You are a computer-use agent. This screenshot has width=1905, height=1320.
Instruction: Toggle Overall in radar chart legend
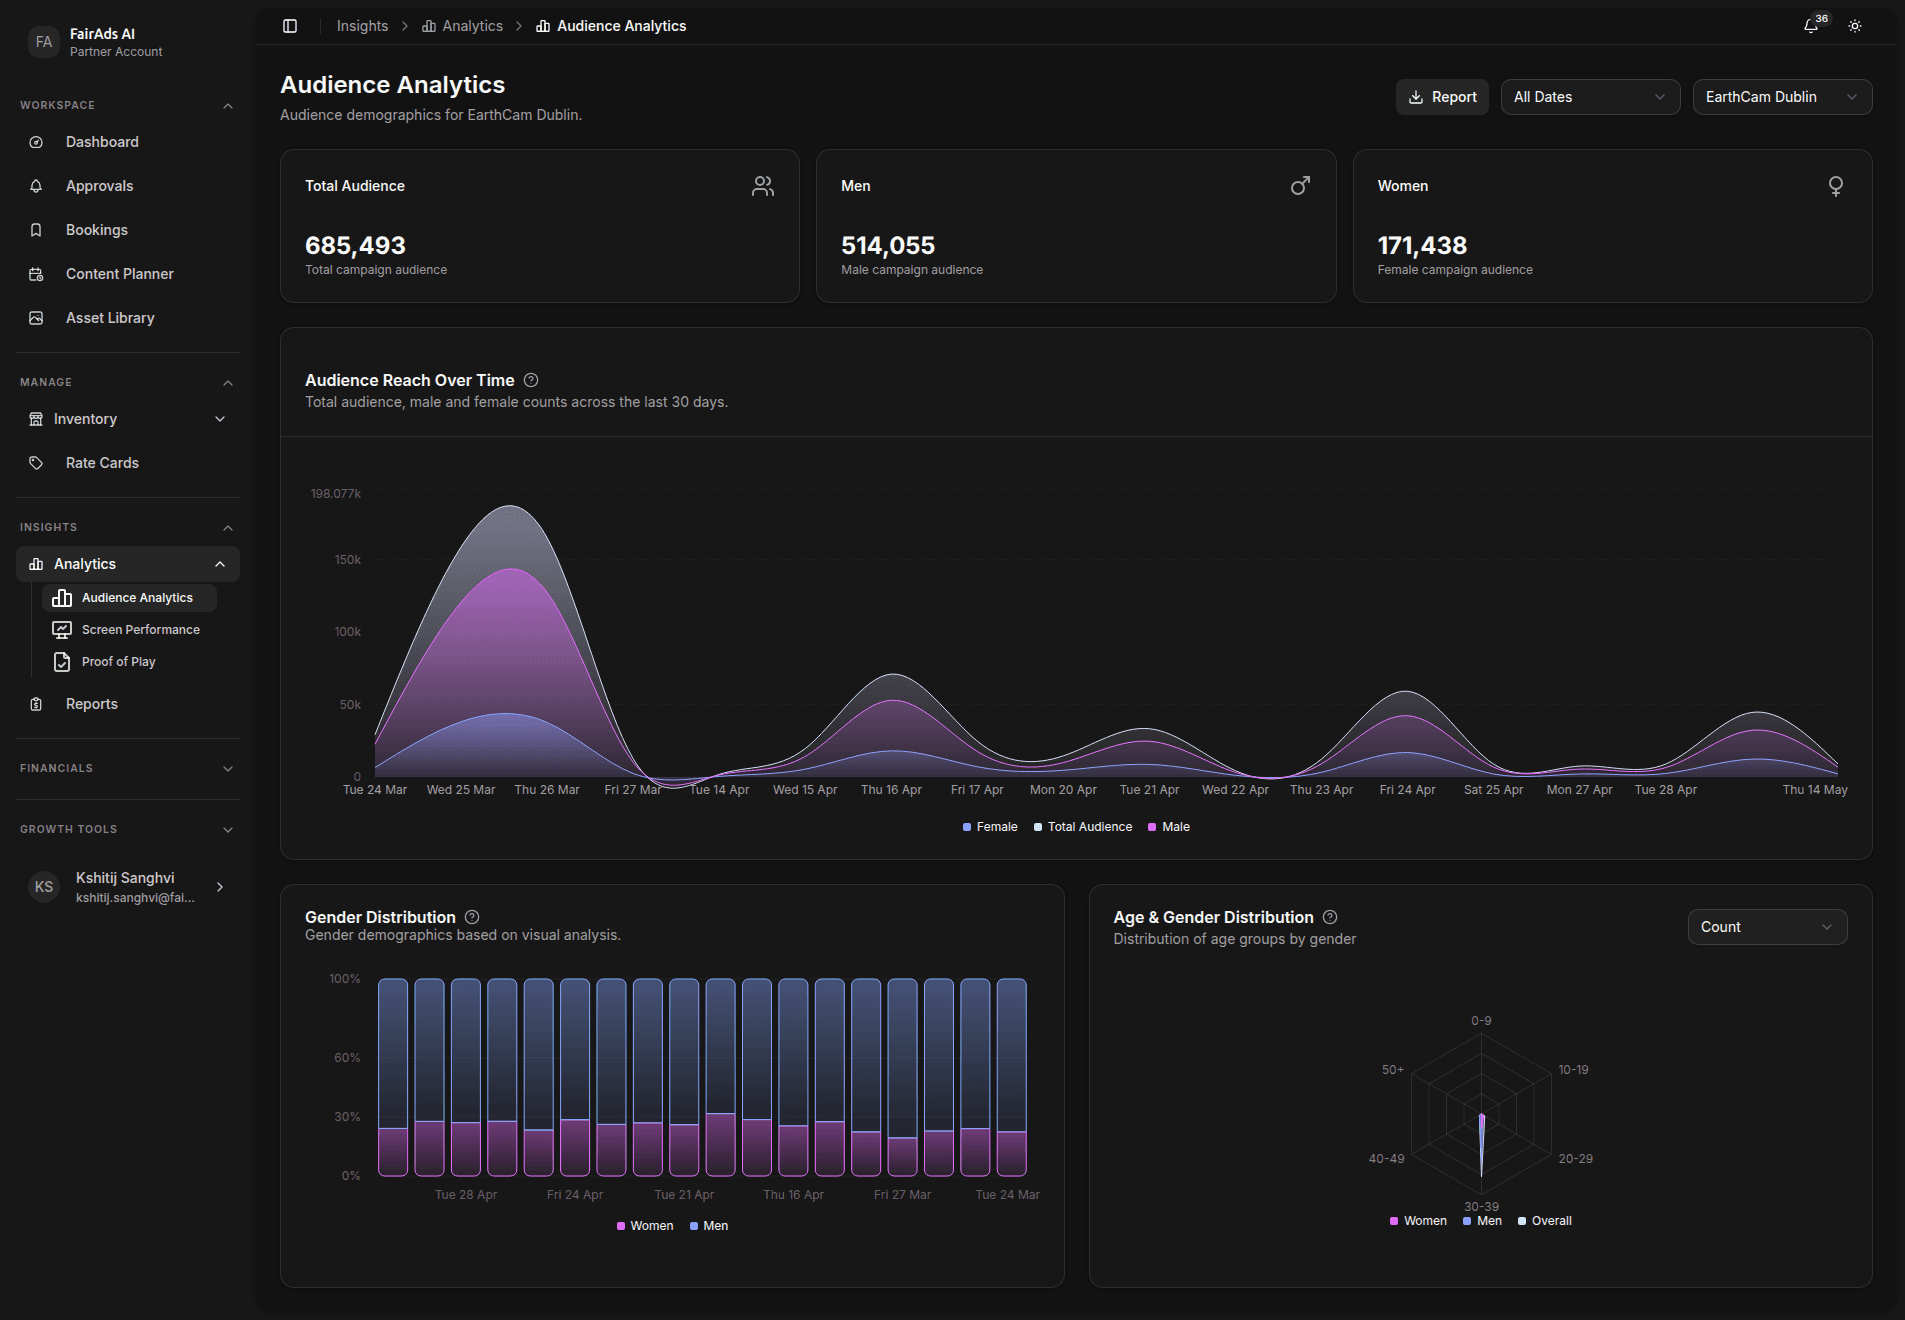(1545, 1221)
